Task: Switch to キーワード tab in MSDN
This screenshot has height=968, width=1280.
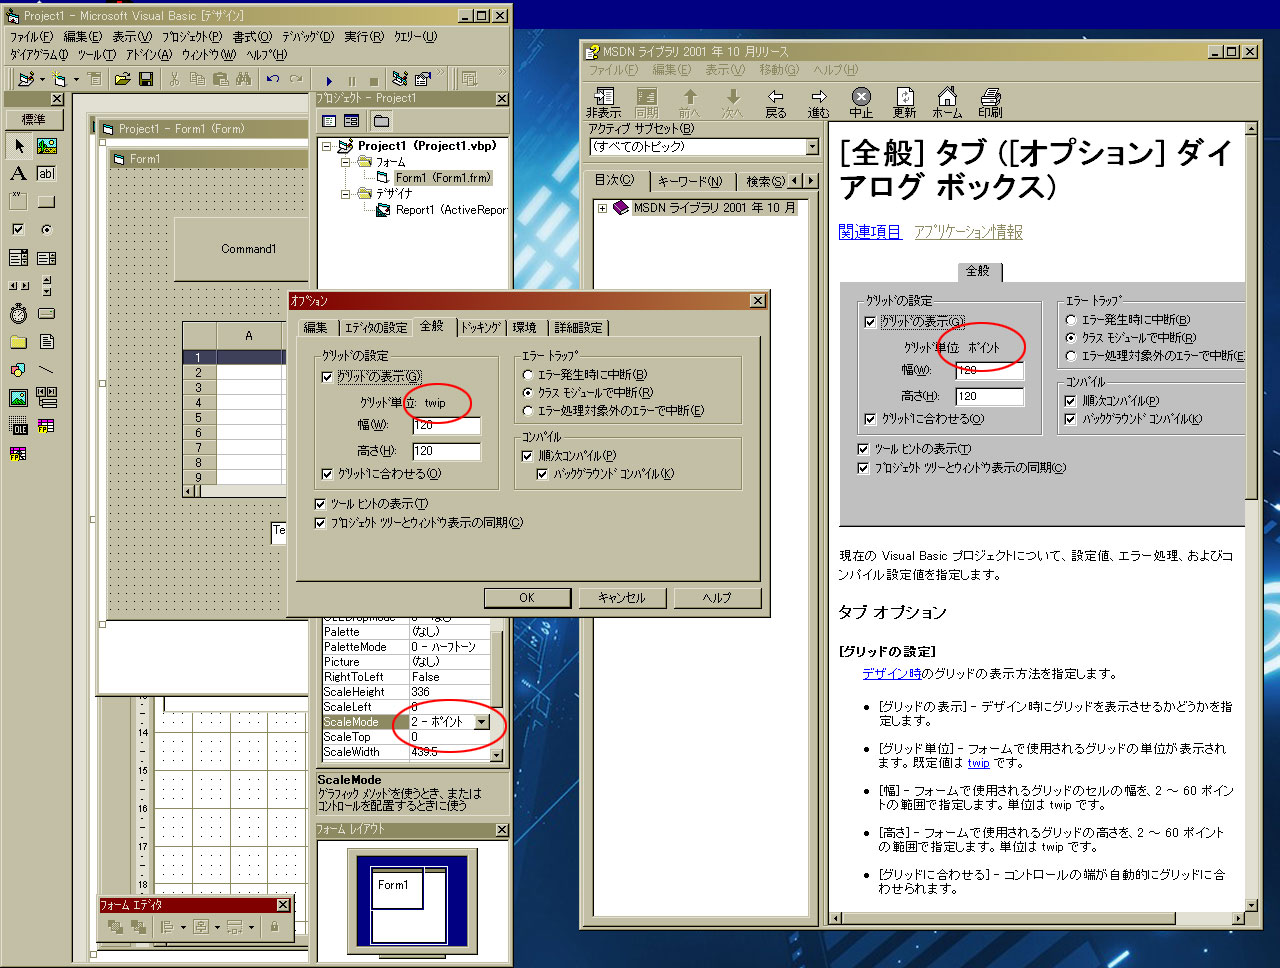Action: [x=690, y=181]
